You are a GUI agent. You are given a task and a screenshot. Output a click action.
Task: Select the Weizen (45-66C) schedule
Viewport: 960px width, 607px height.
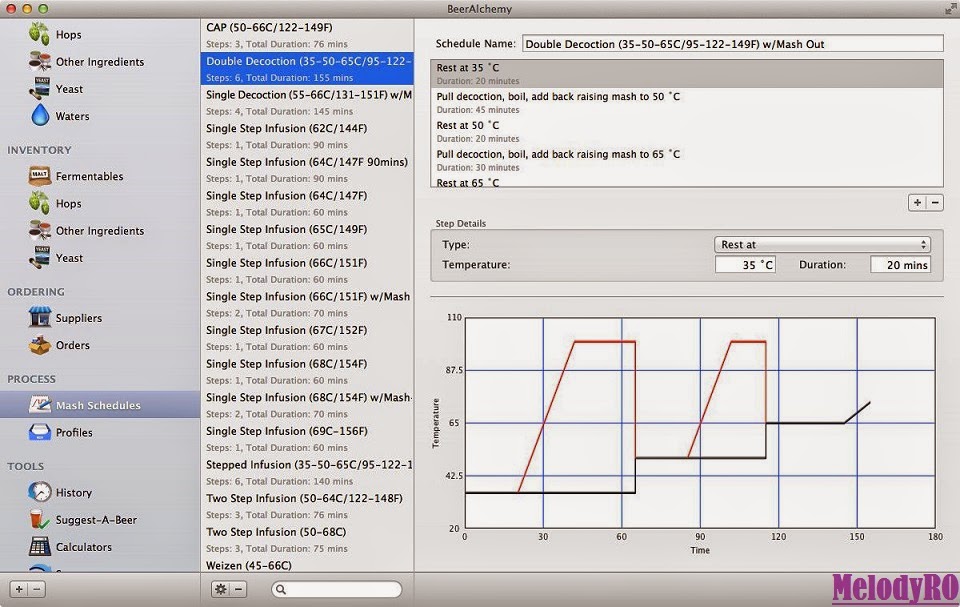[307, 565]
